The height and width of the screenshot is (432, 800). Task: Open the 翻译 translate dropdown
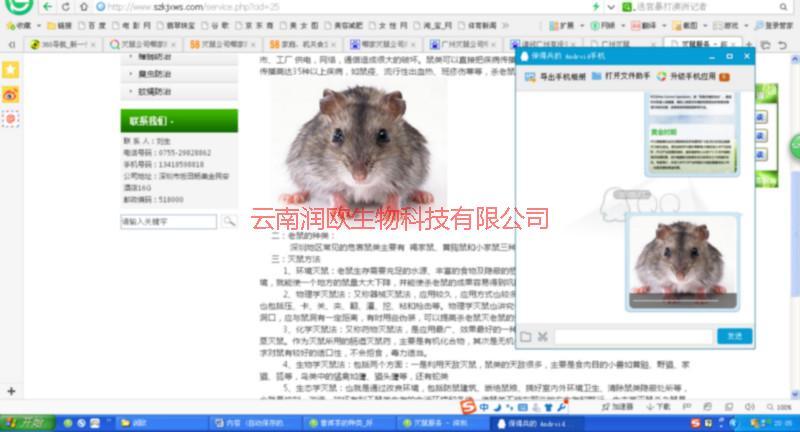(648, 25)
